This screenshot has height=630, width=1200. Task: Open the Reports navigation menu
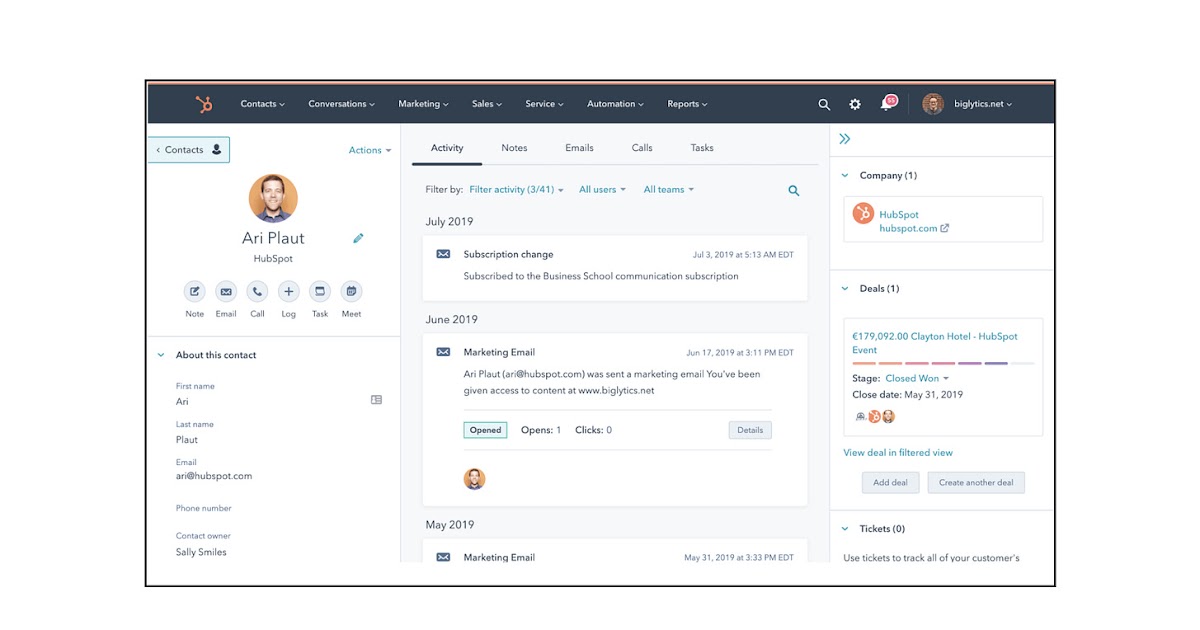(687, 104)
